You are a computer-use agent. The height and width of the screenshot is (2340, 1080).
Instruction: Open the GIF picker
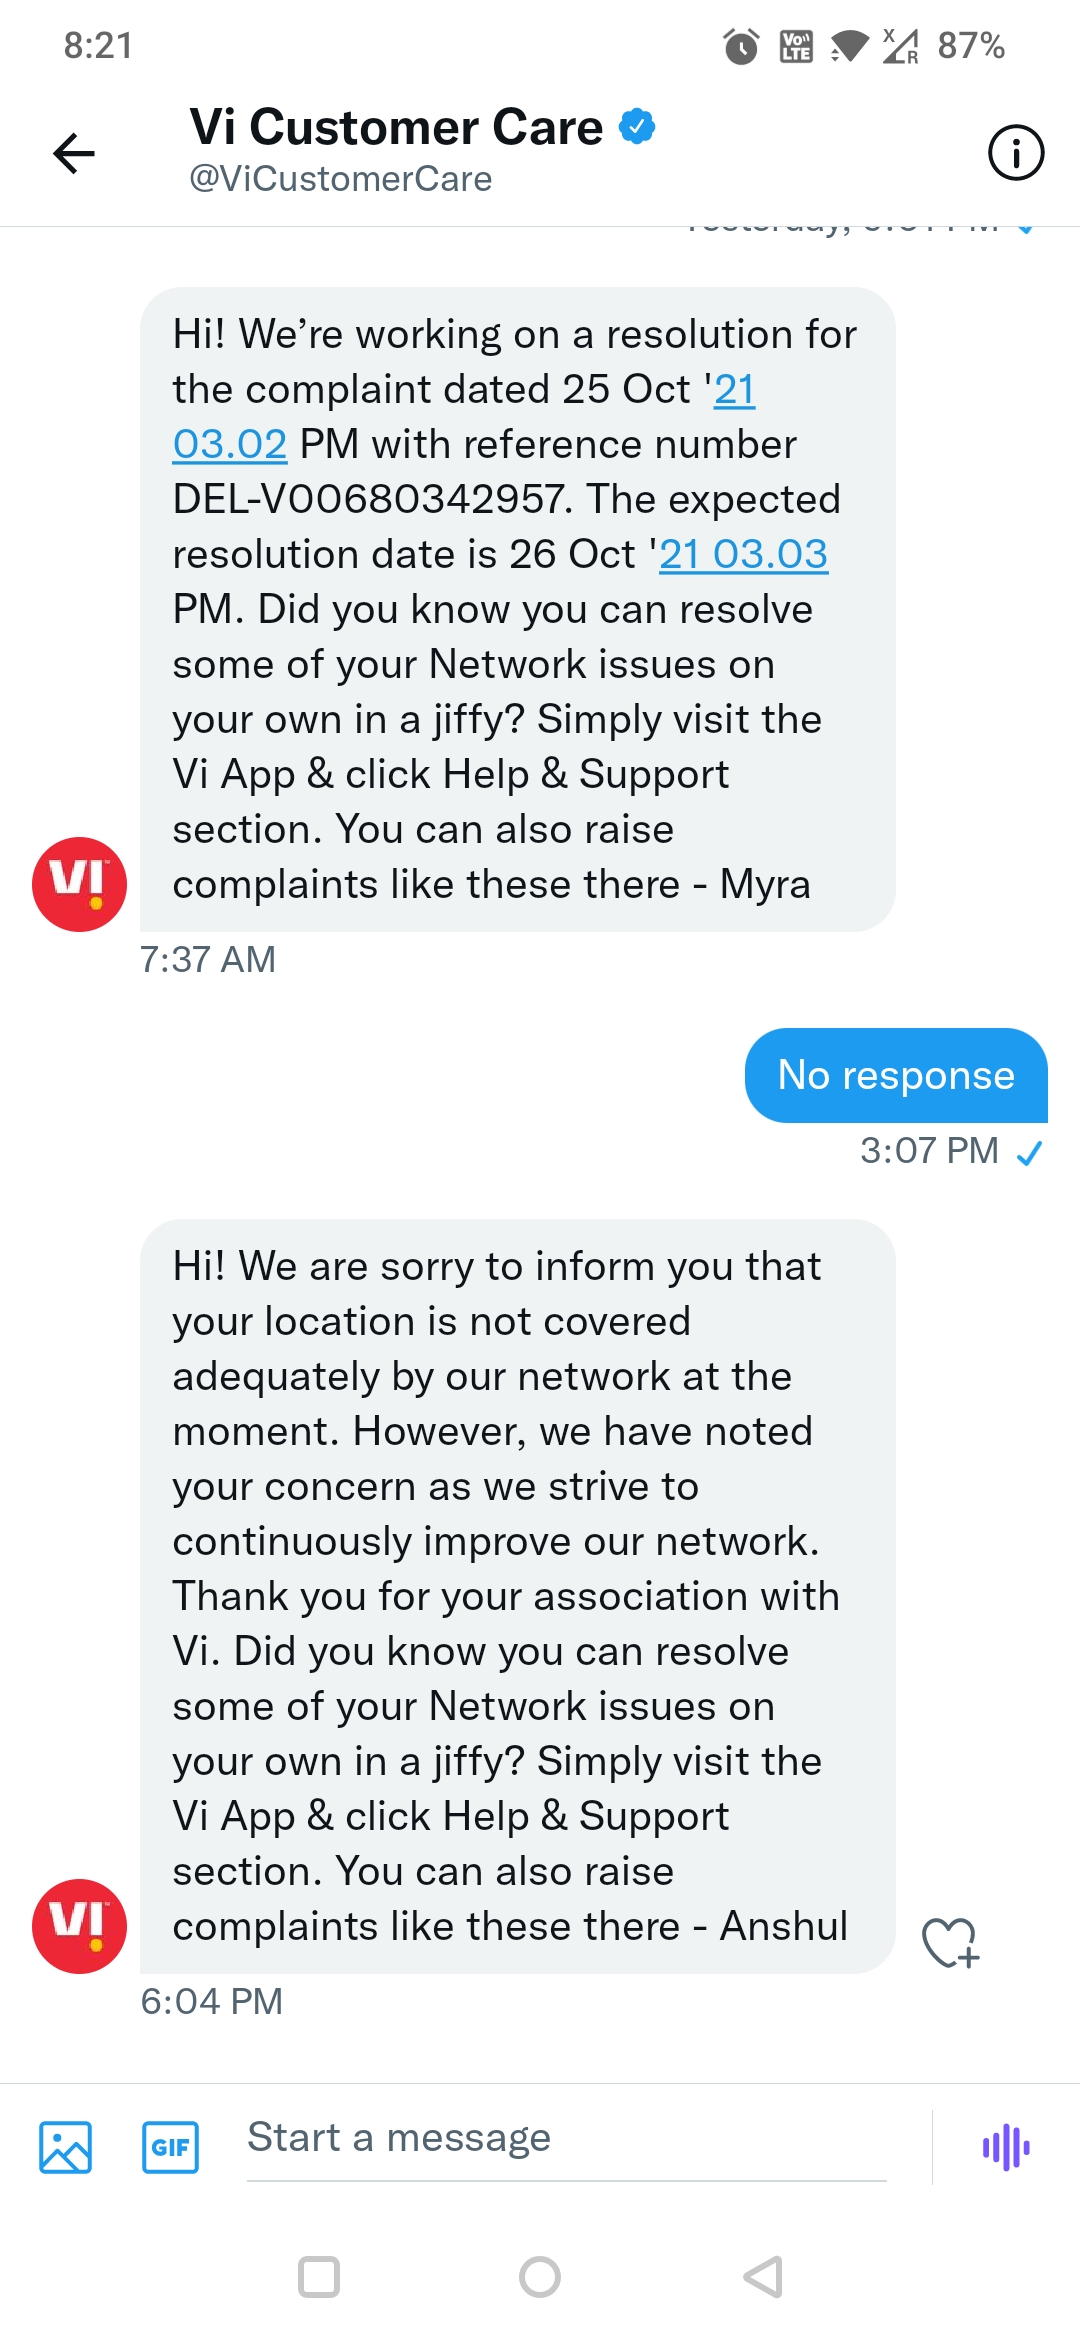click(x=170, y=2147)
